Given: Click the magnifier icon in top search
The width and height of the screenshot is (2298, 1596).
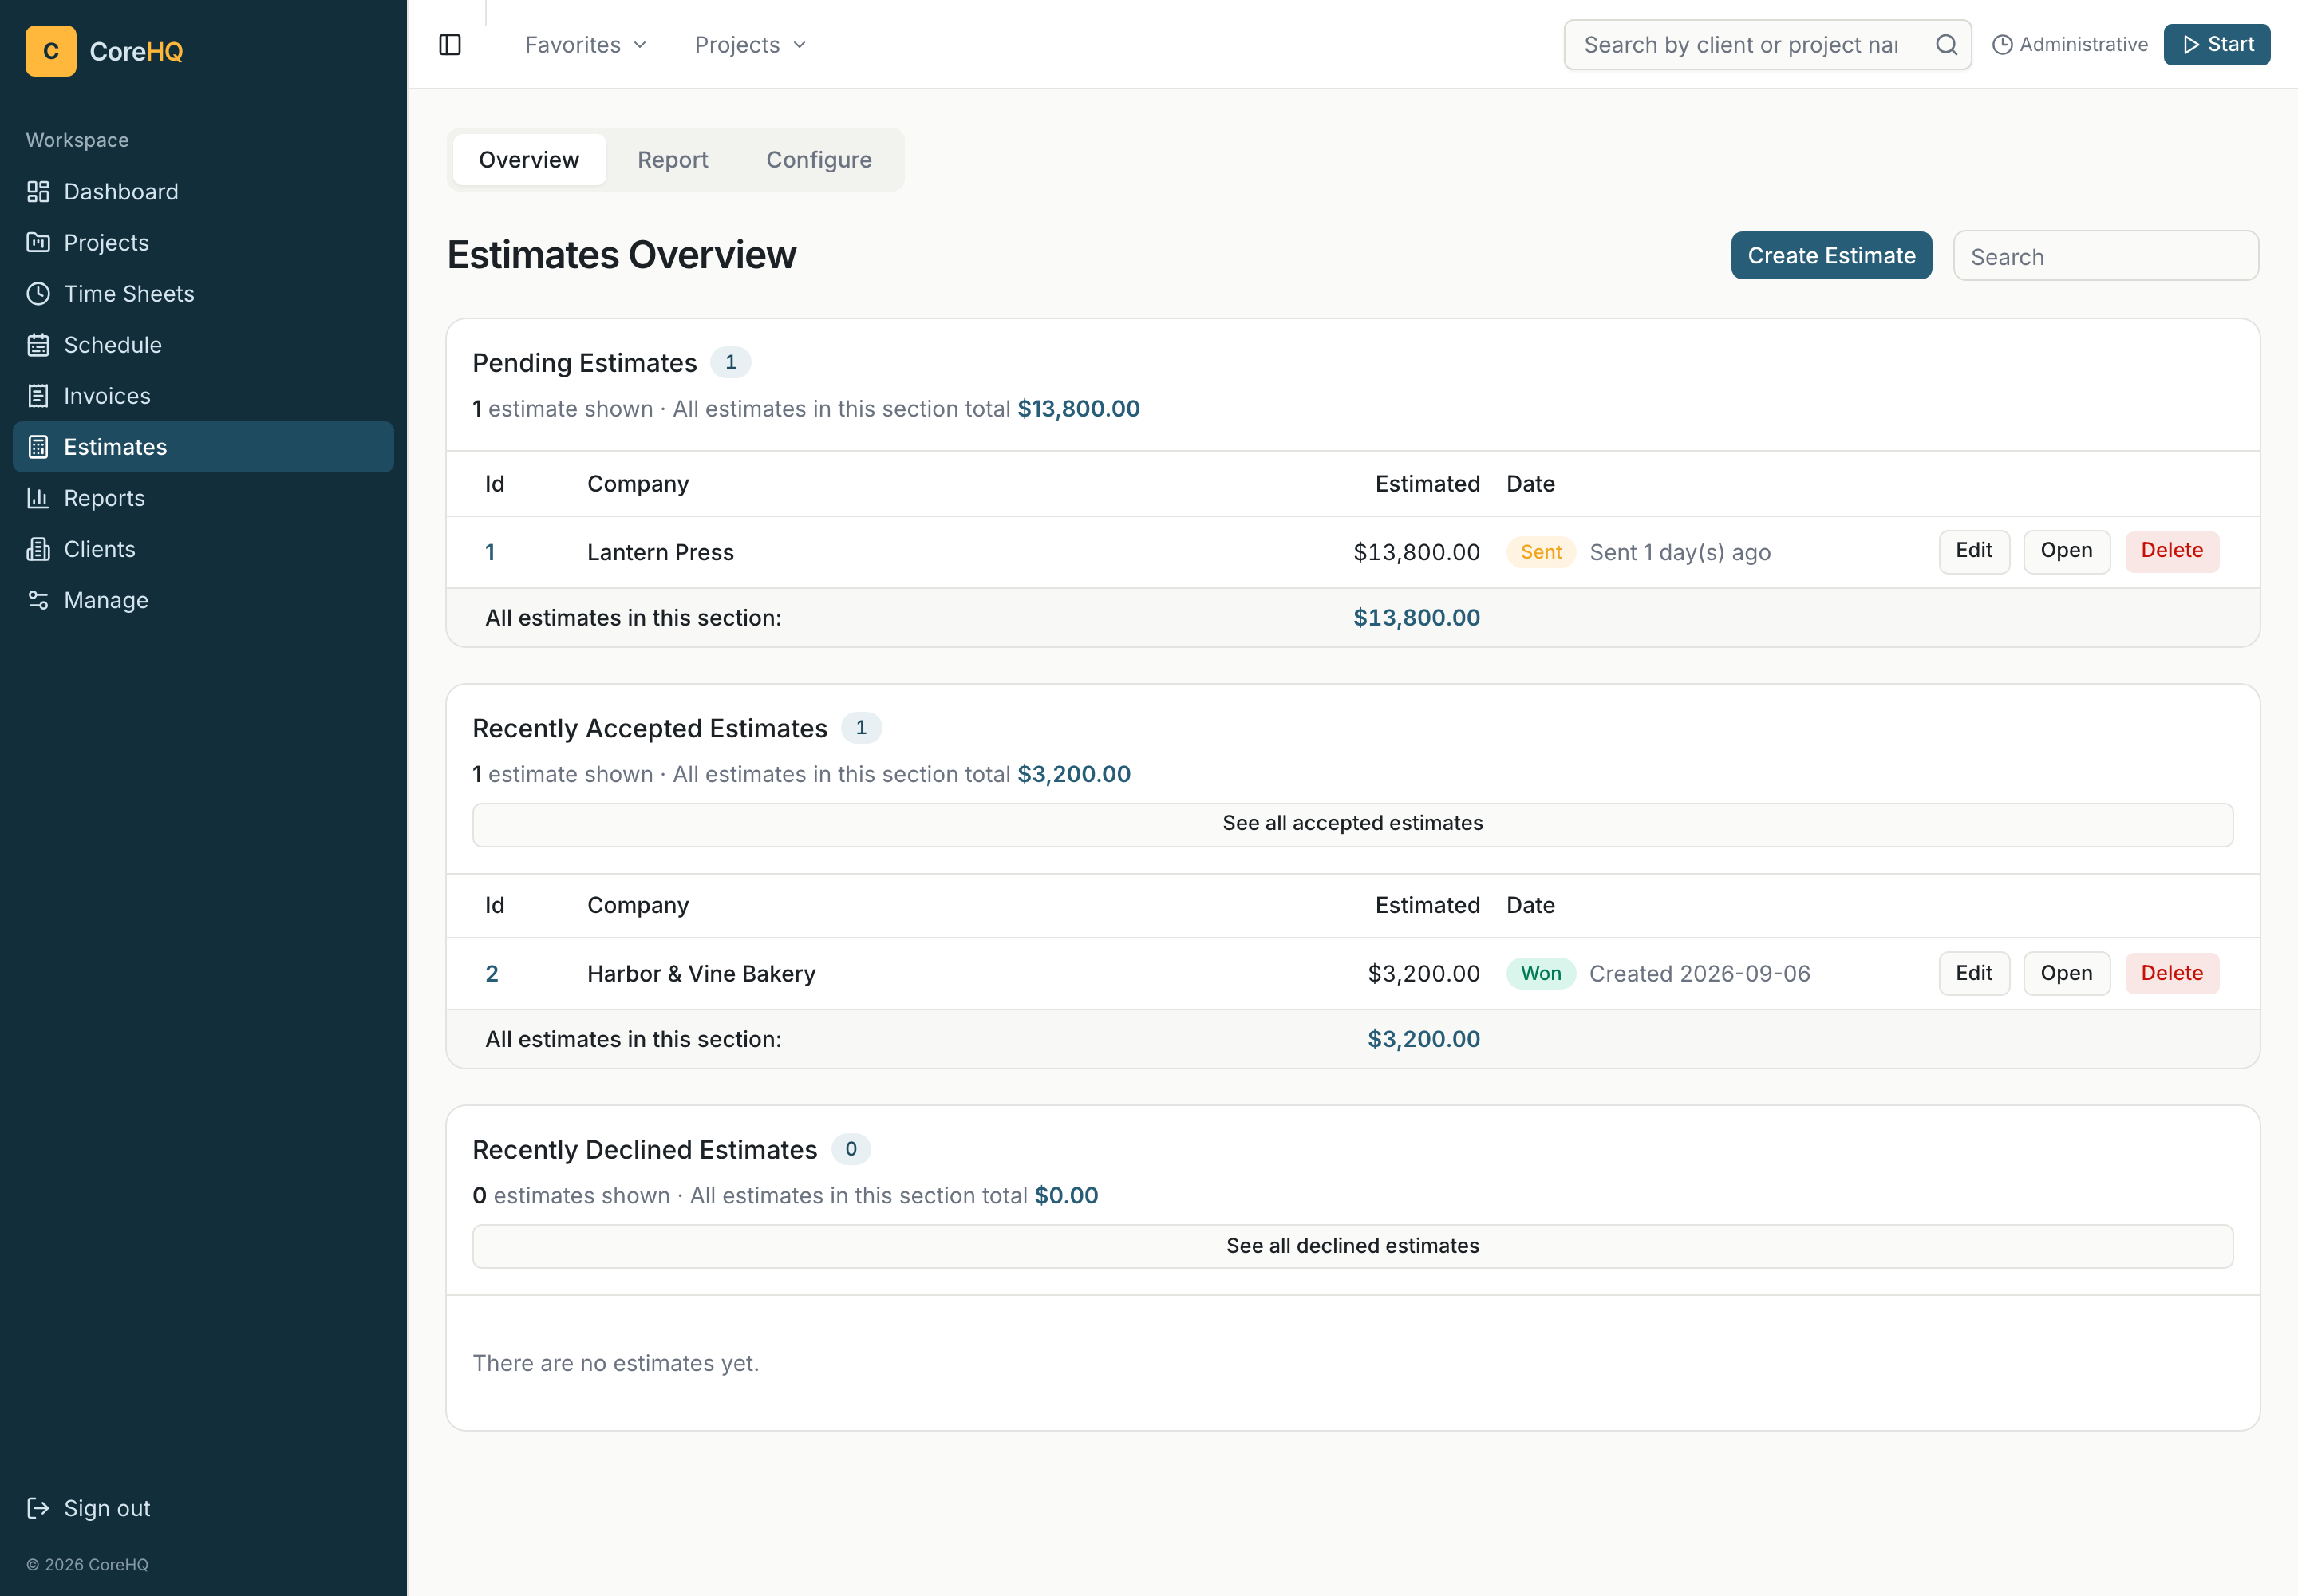Looking at the screenshot, I should tap(1945, 45).
